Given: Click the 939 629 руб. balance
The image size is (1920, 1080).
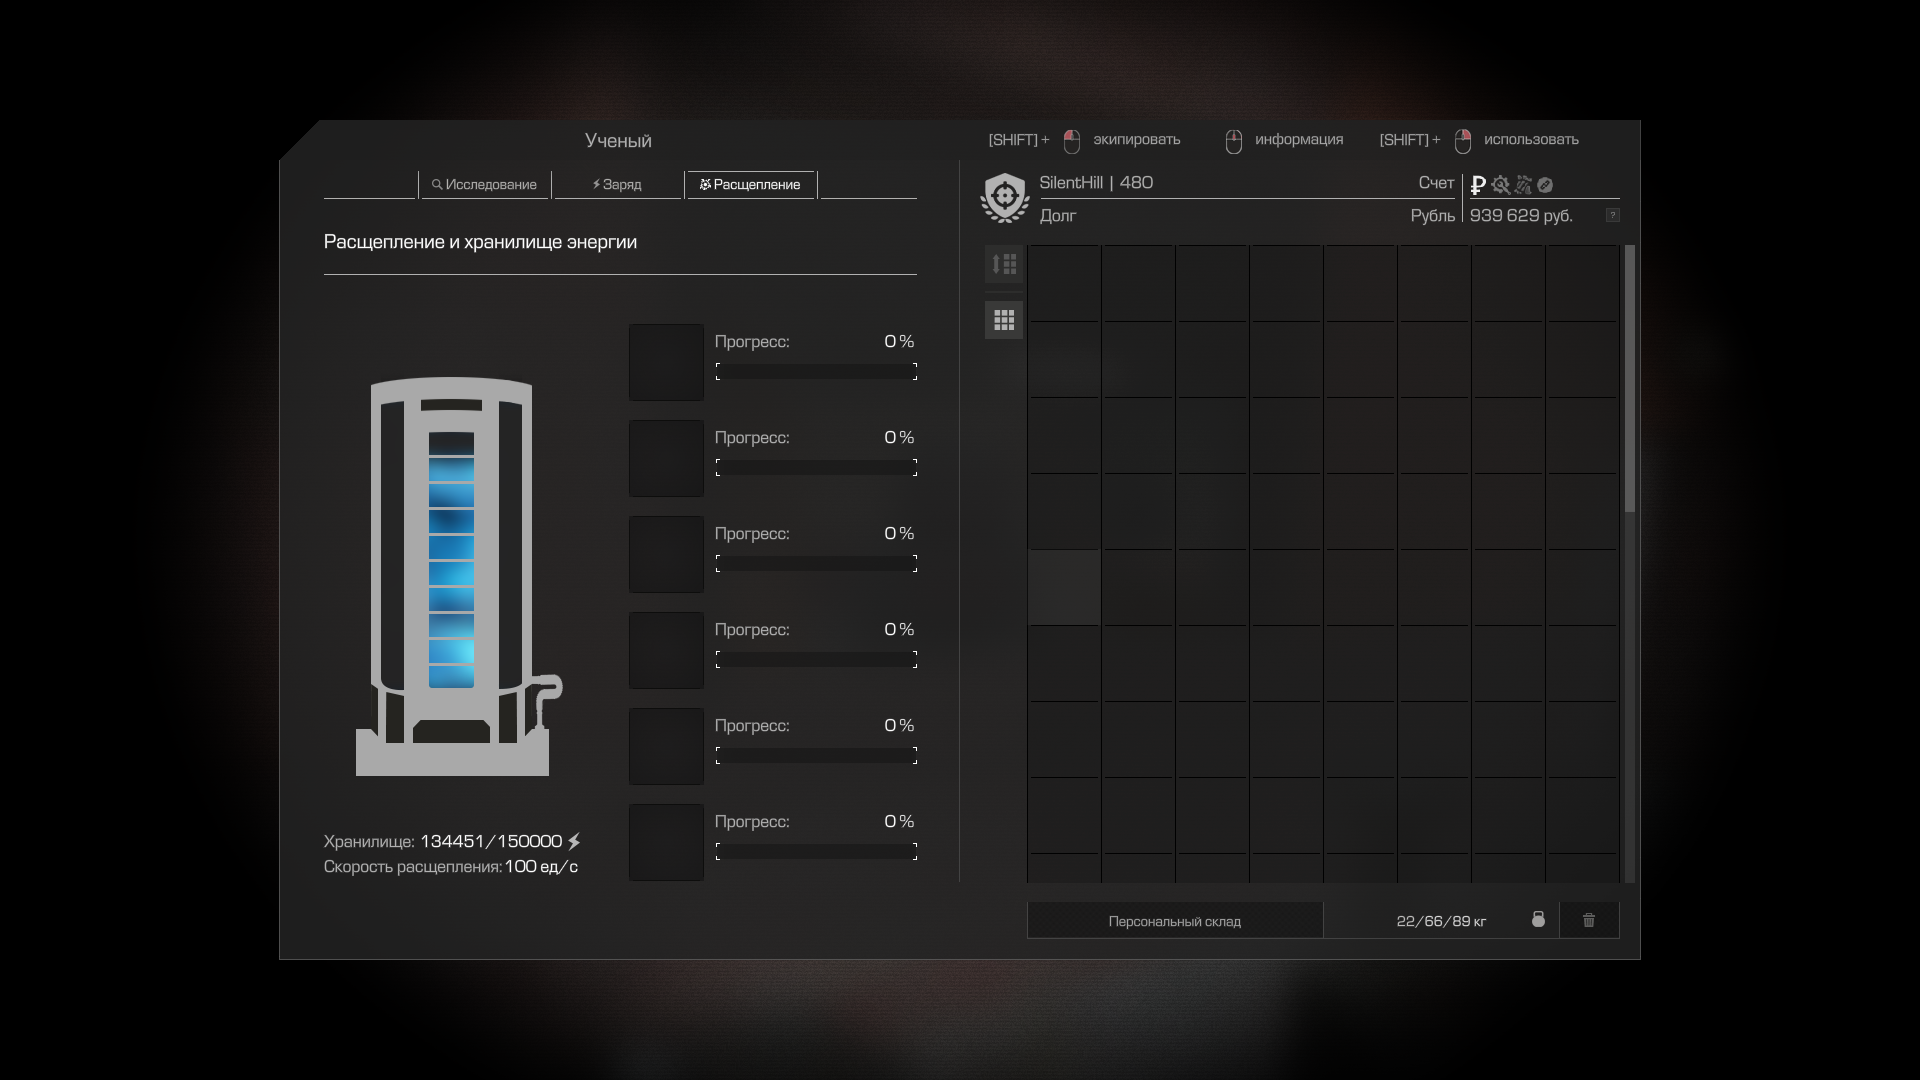Looking at the screenshot, I should tap(1521, 215).
